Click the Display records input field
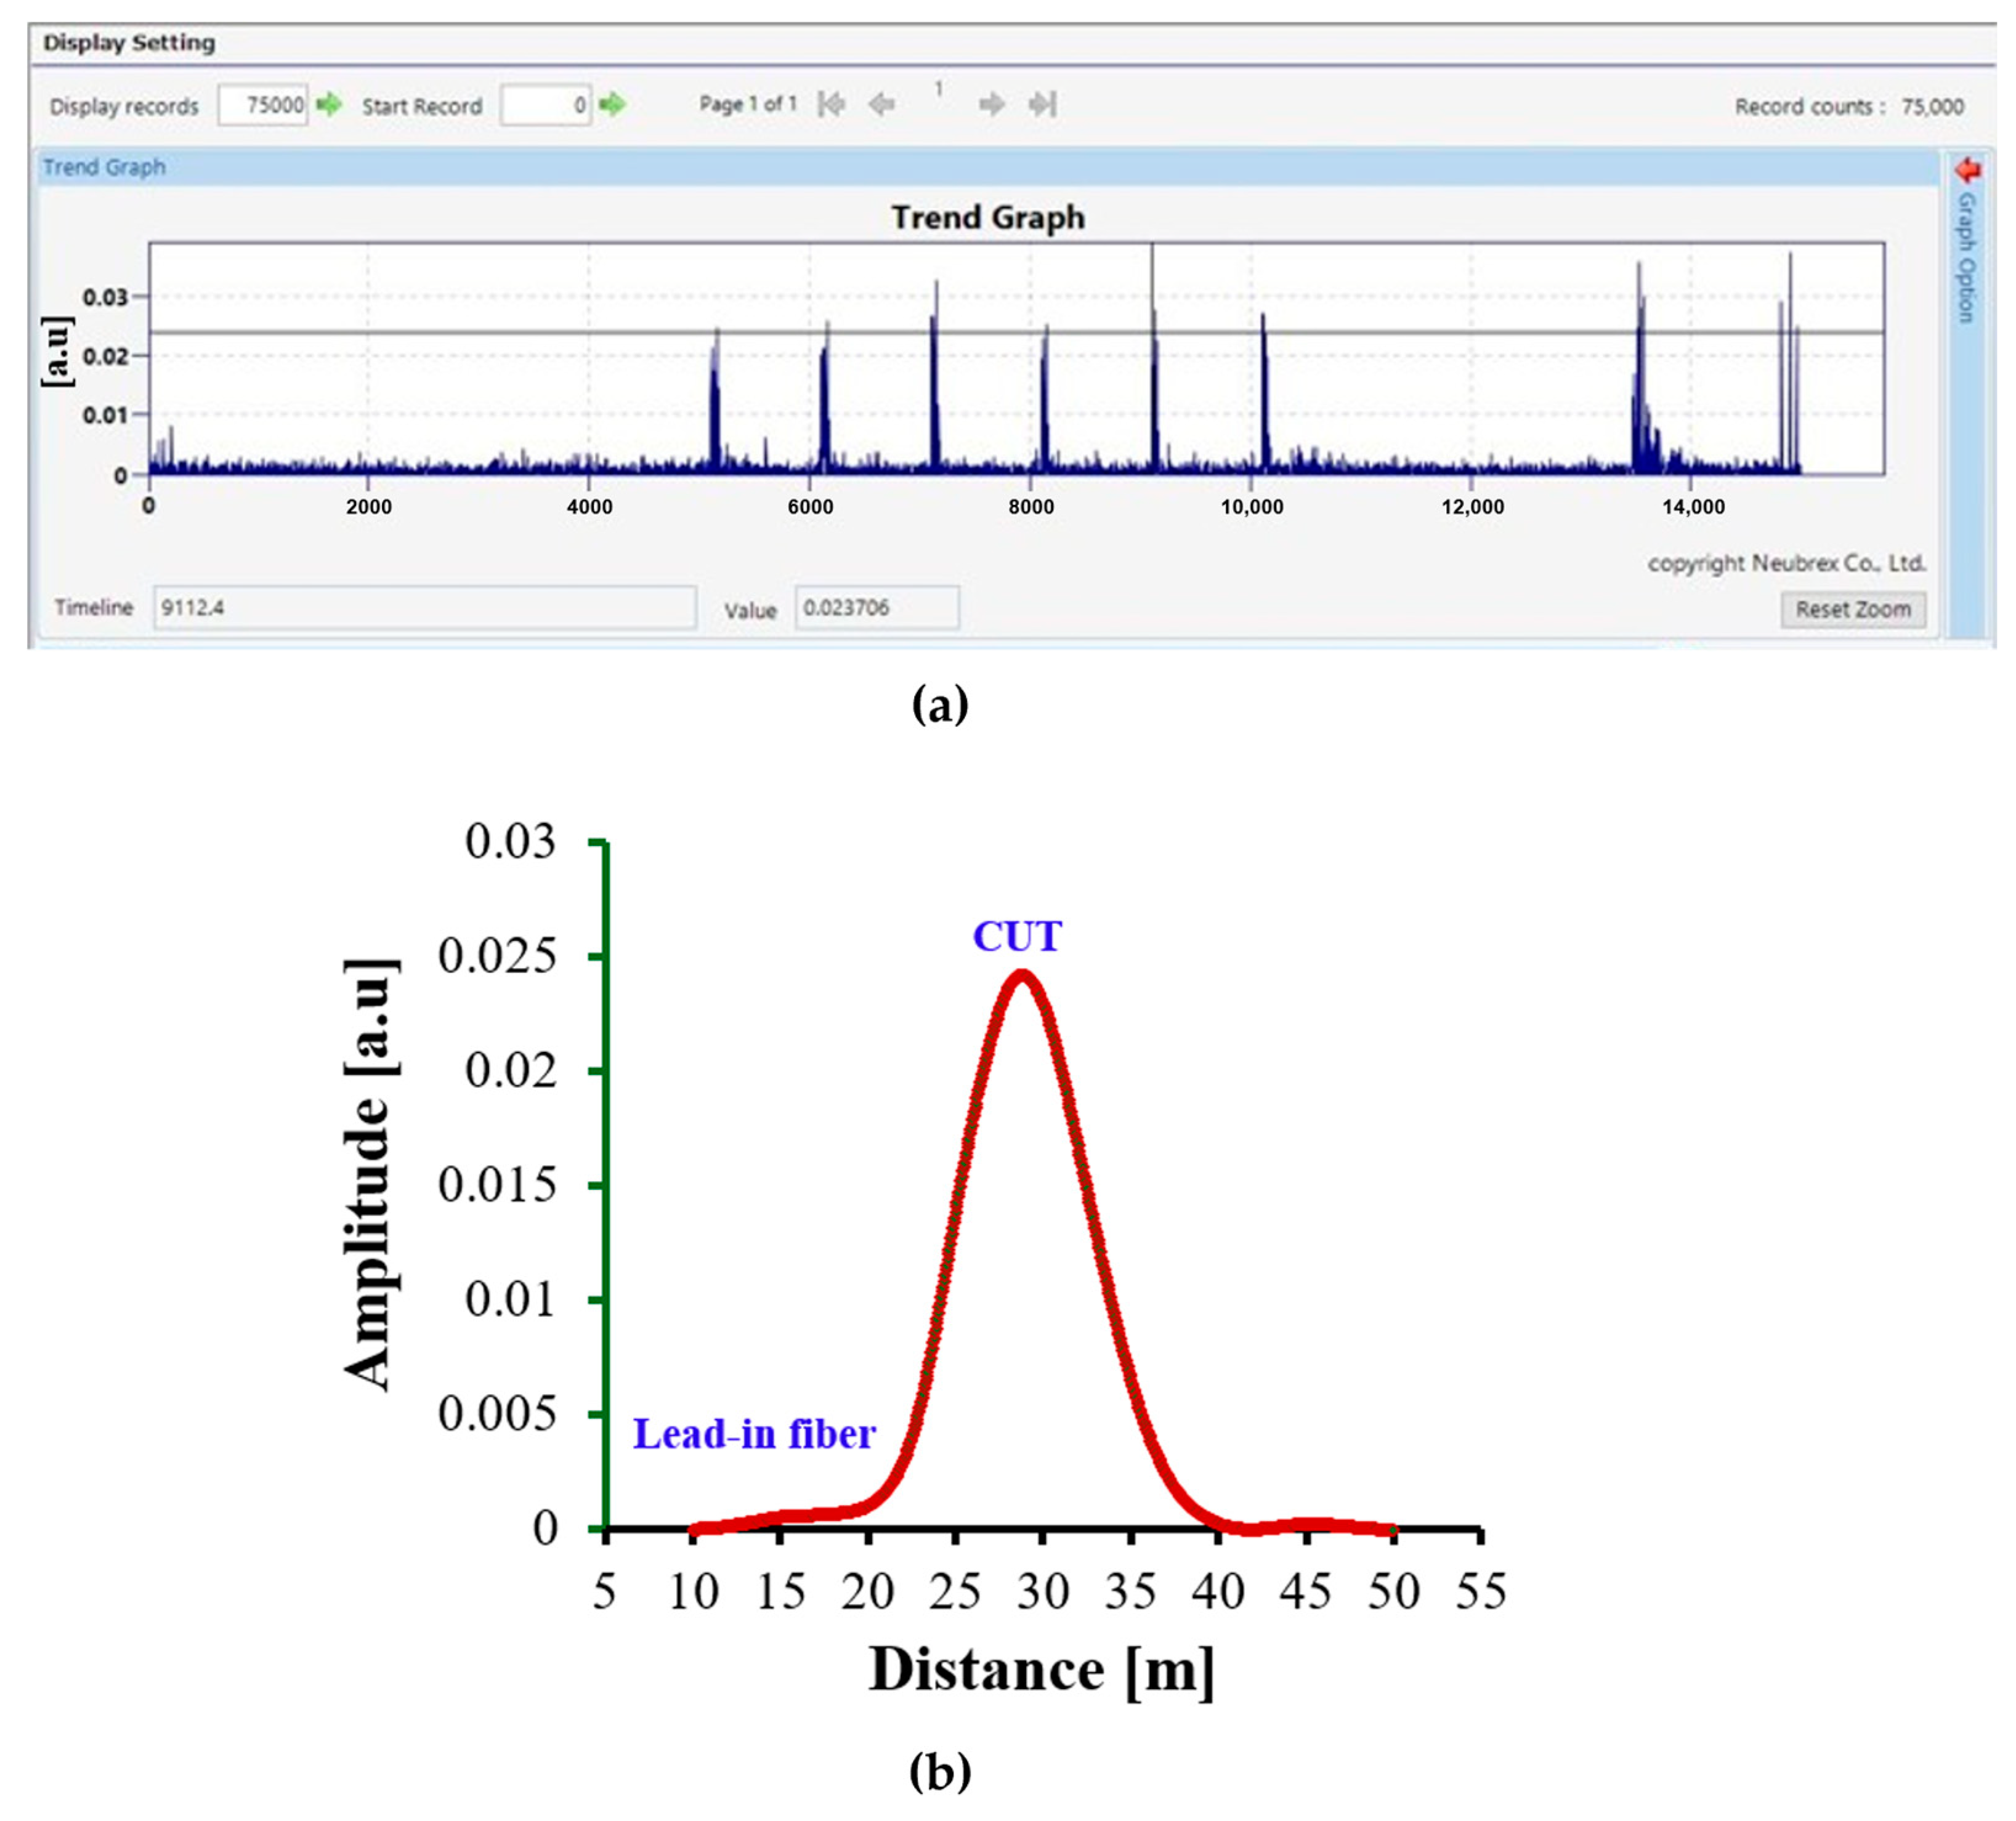Viewport: 2016px width, 1821px height. point(262,105)
